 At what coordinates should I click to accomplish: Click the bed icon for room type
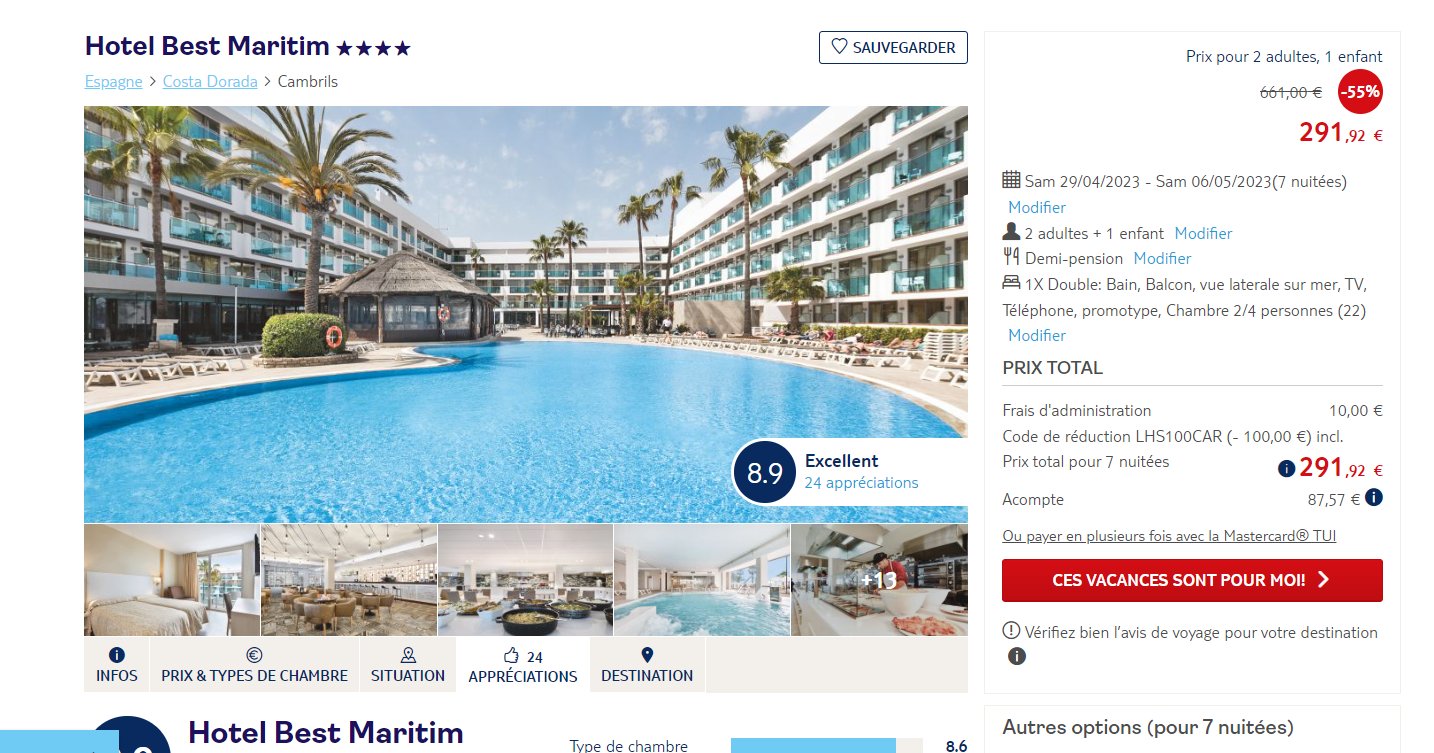click(1011, 283)
